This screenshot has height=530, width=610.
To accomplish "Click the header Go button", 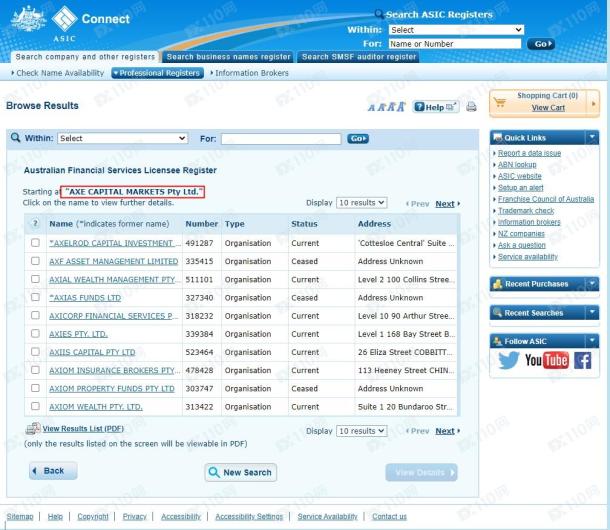I will point(541,44).
